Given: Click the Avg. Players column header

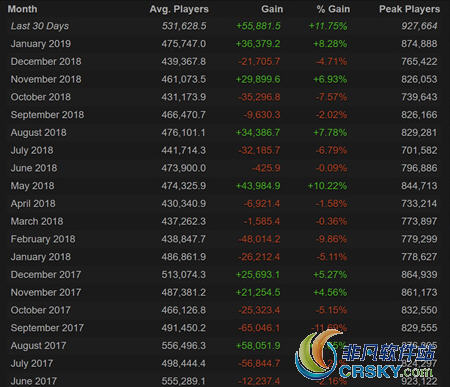Looking at the screenshot, I should (x=179, y=9).
